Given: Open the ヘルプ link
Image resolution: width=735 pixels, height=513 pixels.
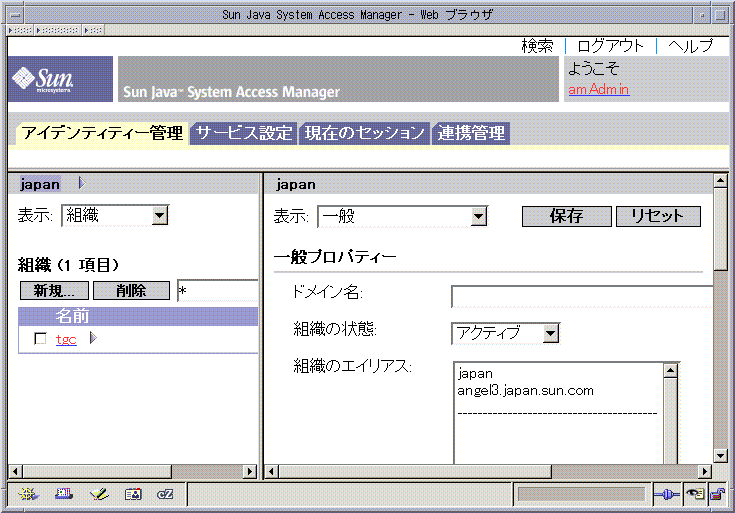Looking at the screenshot, I should point(690,46).
